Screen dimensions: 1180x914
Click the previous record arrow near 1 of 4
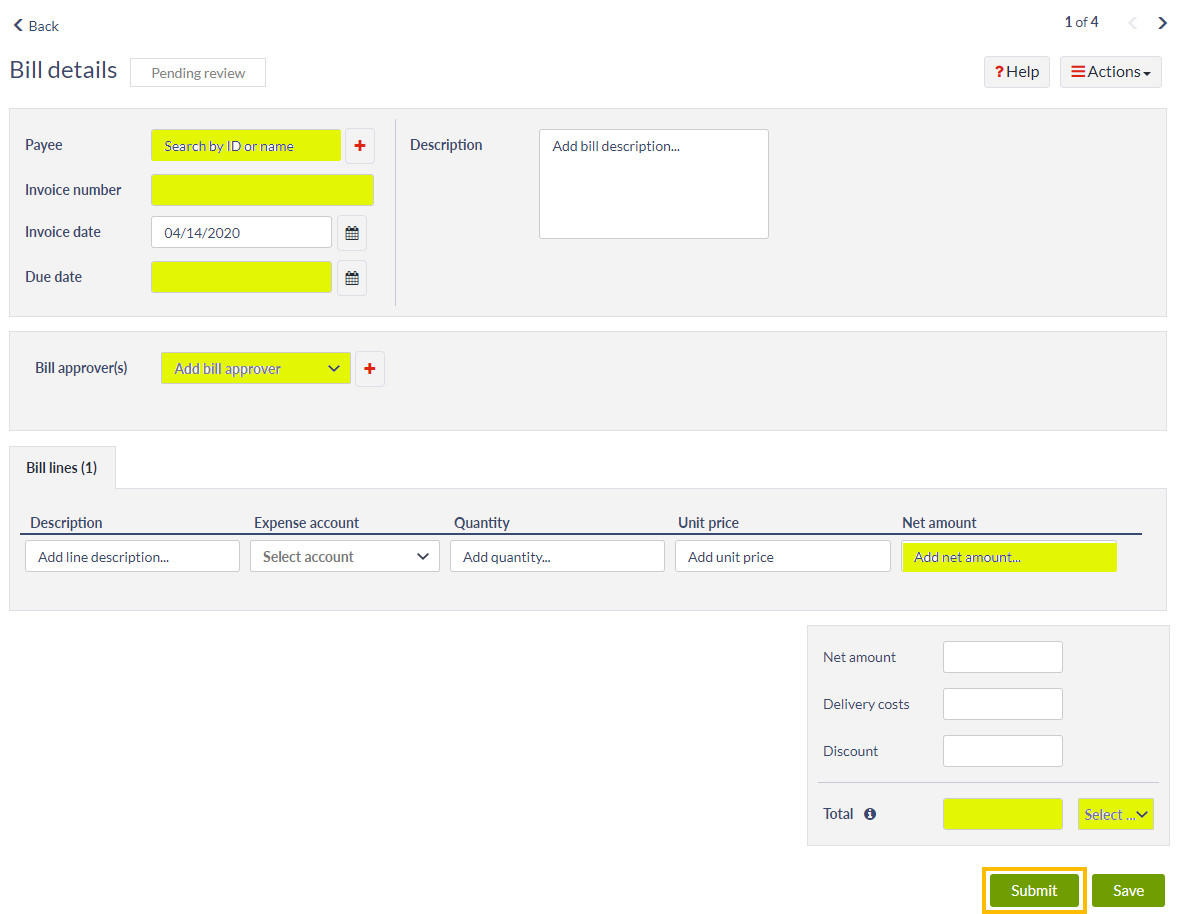tap(1132, 21)
